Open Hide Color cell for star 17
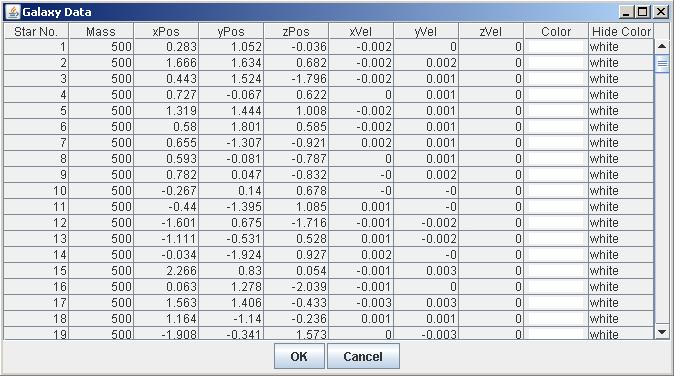The image size is (674, 376). (x=621, y=303)
